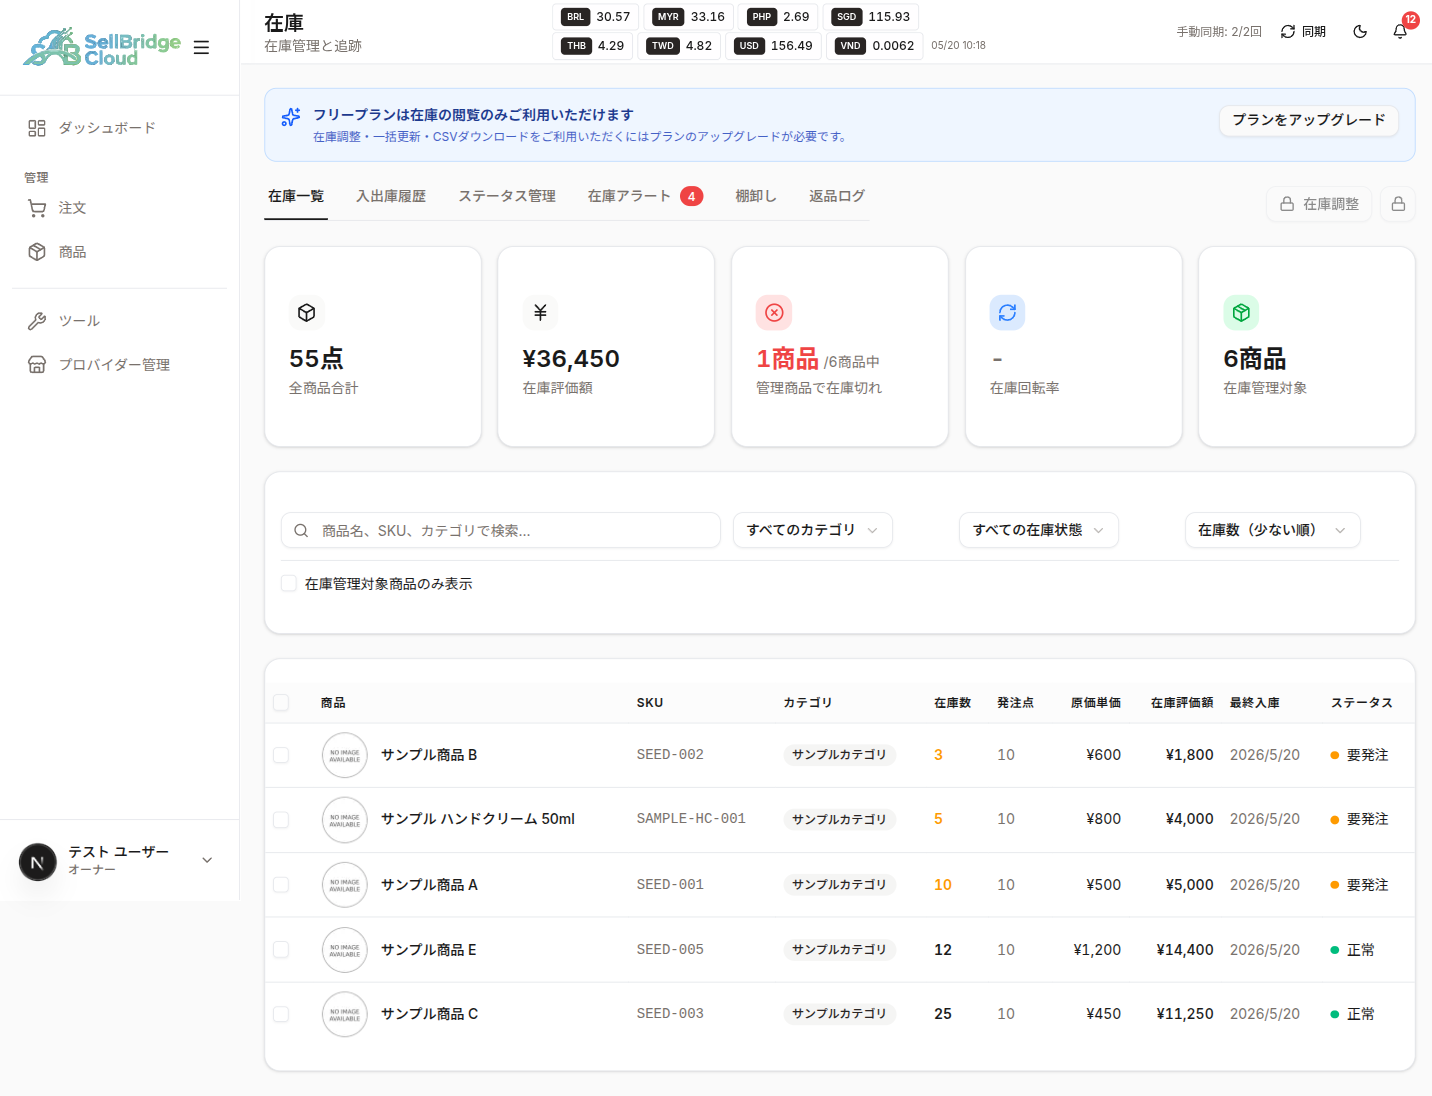Screen dimensions: 1432x1096
Task: Switch to dark mode with moon icon
Action: click(x=1360, y=32)
